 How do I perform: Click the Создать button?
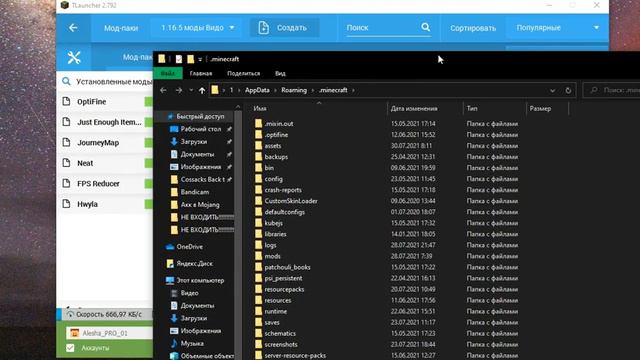(284, 28)
